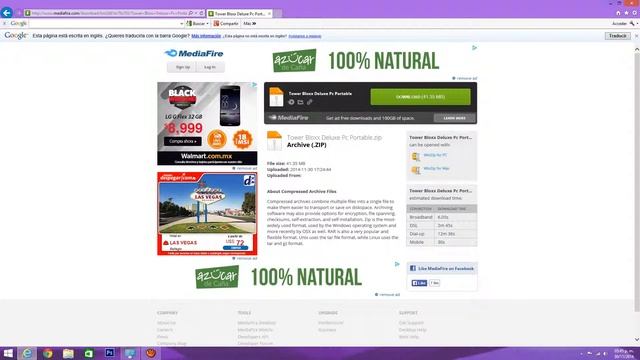Click the address bar with mediafire URL
This screenshot has height=360, width=640.
coord(109,13)
